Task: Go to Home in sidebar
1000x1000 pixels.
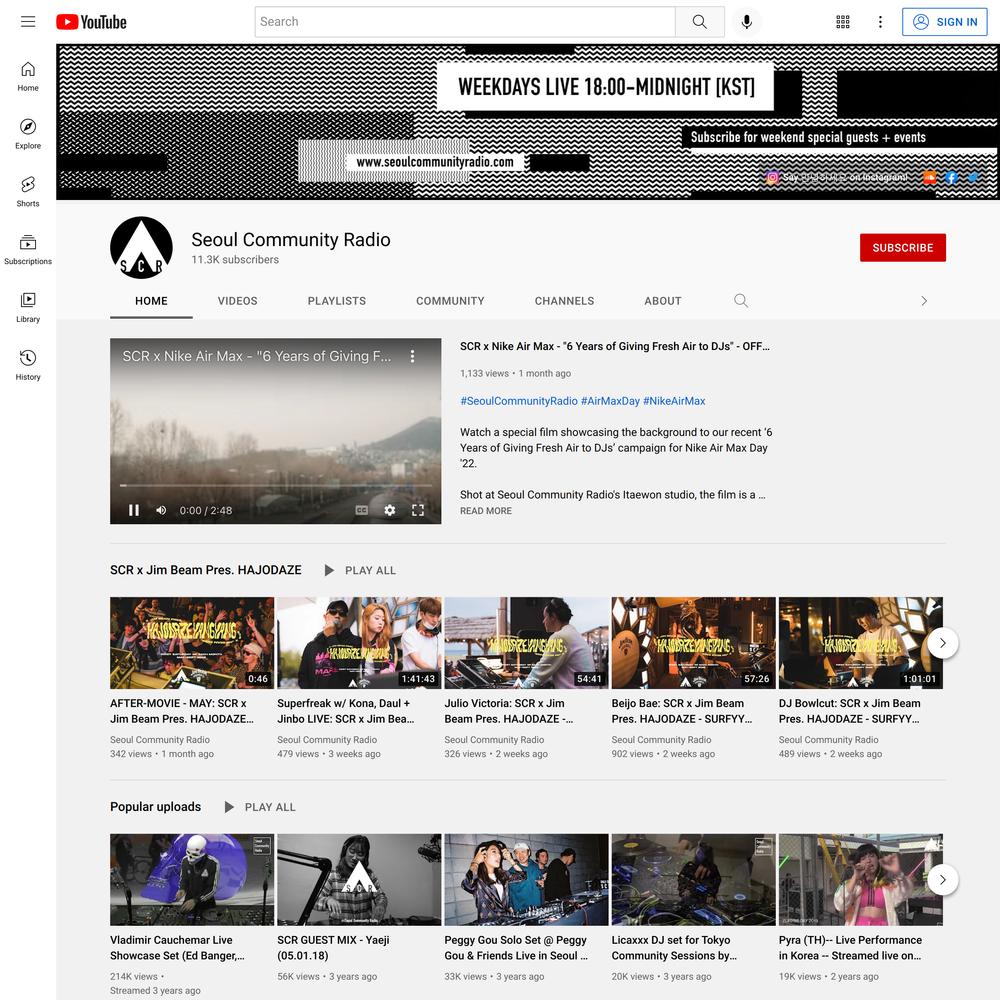Action: click(28, 77)
